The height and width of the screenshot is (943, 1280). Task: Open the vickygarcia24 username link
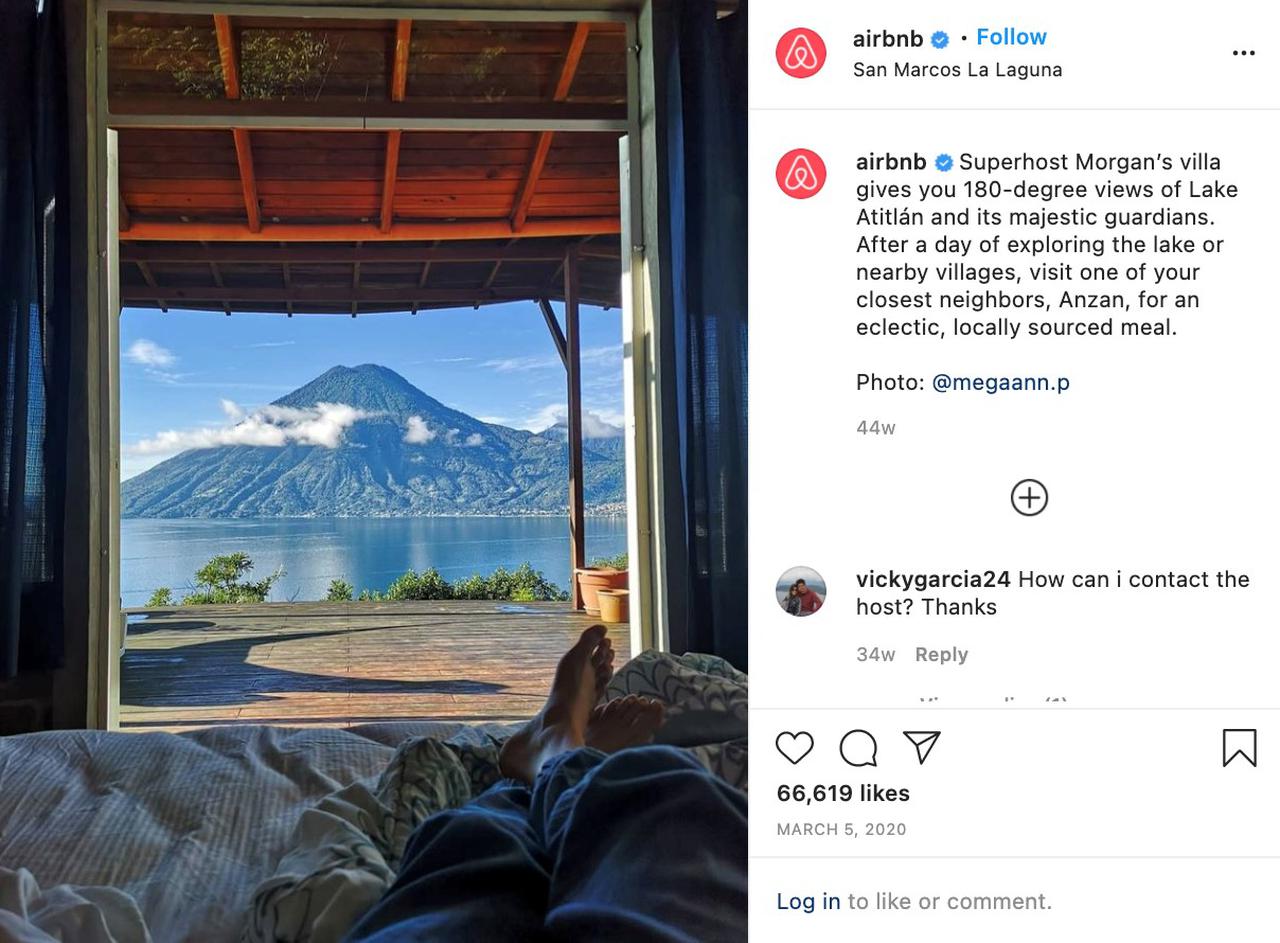click(x=933, y=579)
